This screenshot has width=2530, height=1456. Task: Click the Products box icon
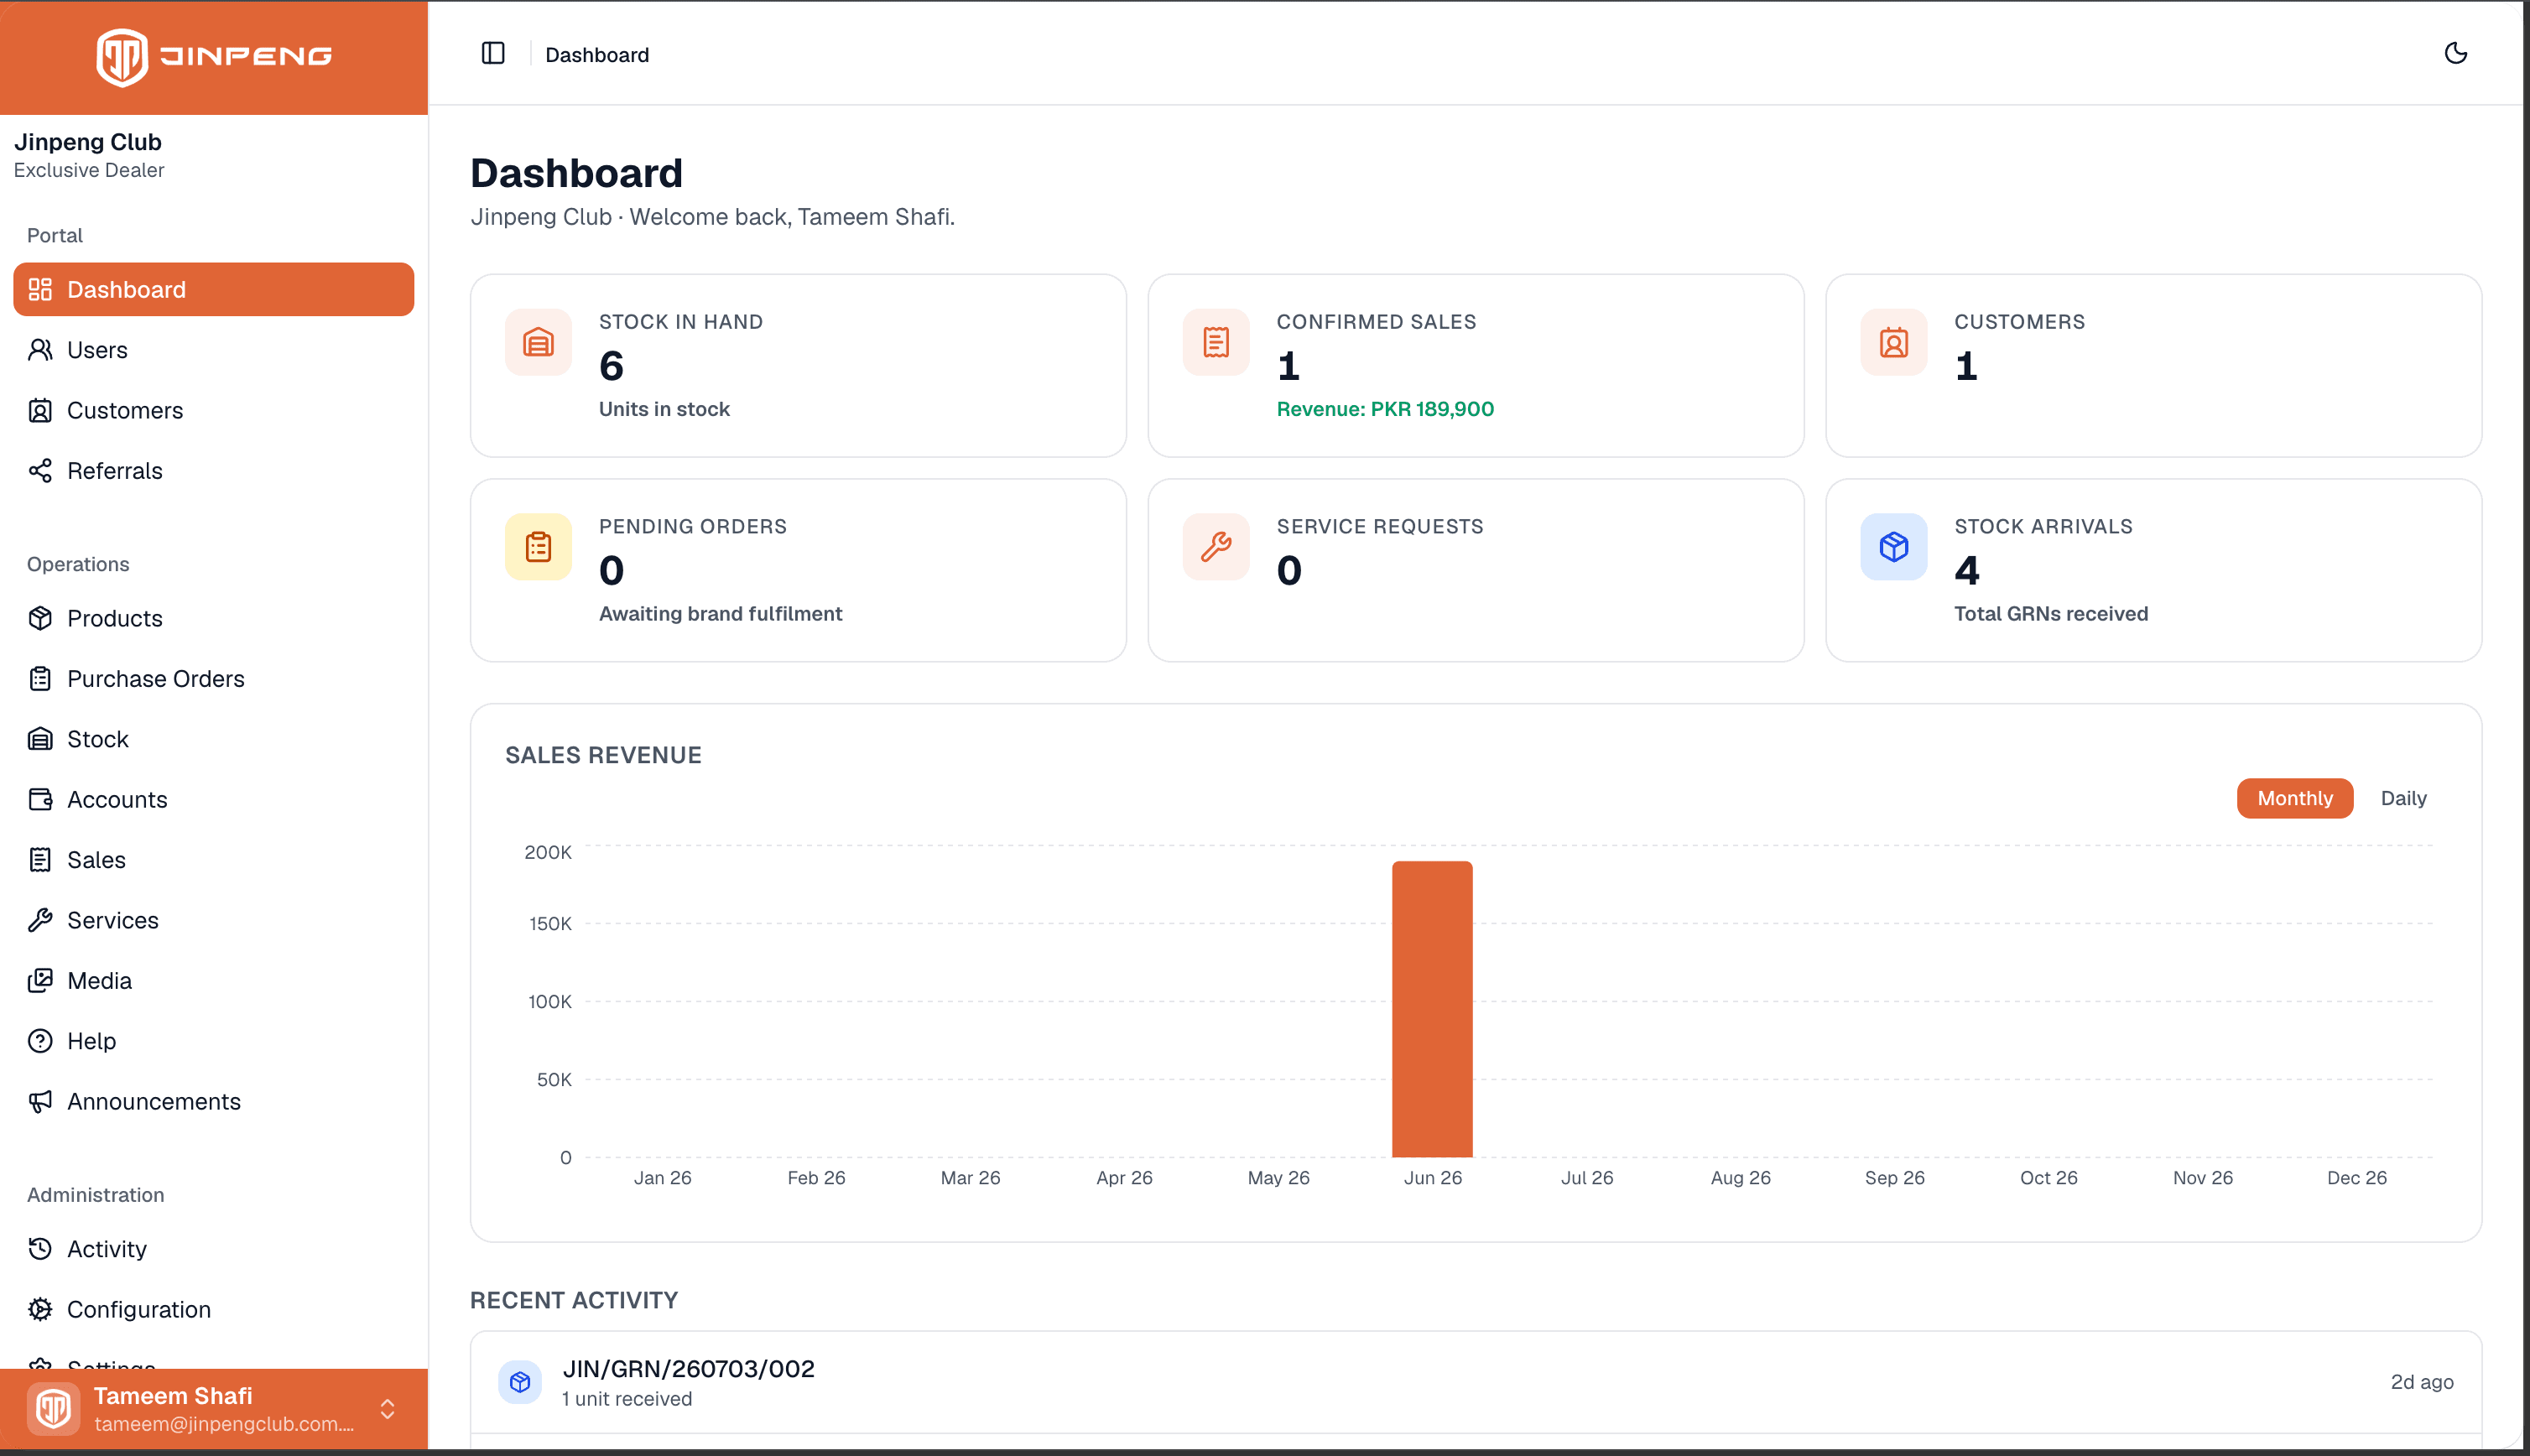coord(40,619)
